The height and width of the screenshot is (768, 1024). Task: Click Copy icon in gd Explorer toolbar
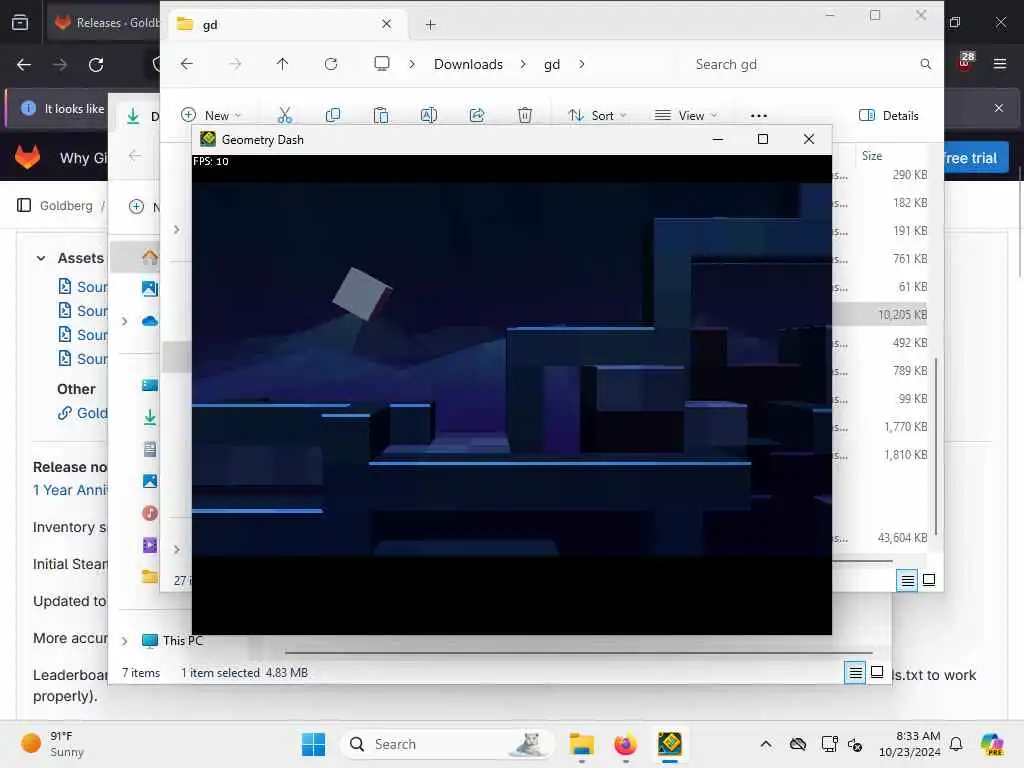coord(332,116)
